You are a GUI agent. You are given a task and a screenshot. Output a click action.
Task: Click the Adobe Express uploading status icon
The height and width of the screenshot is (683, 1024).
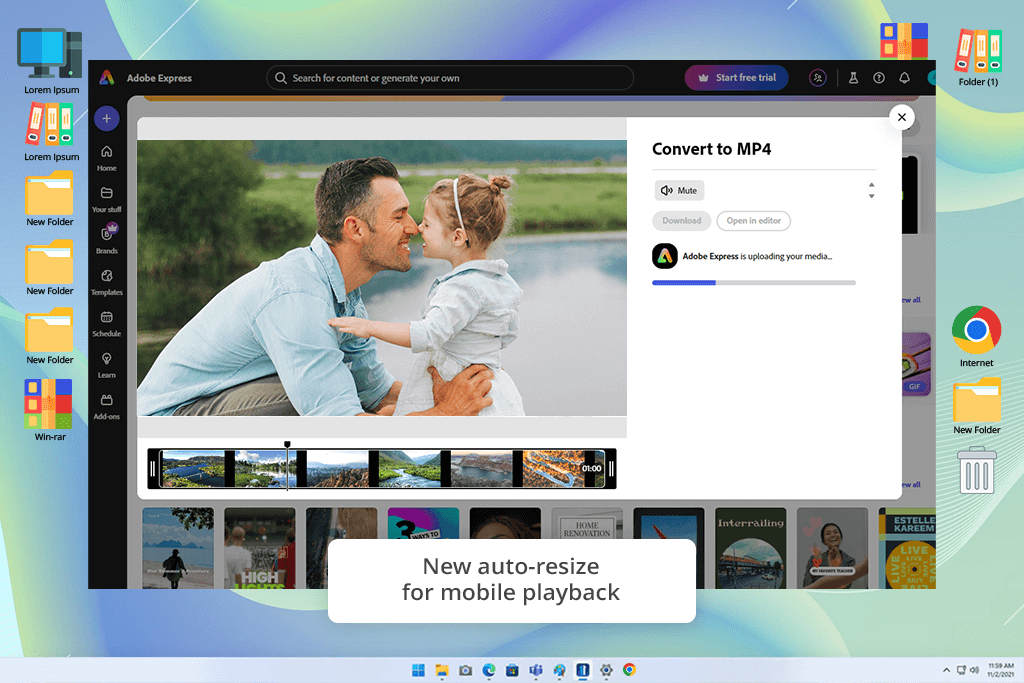click(x=665, y=256)
